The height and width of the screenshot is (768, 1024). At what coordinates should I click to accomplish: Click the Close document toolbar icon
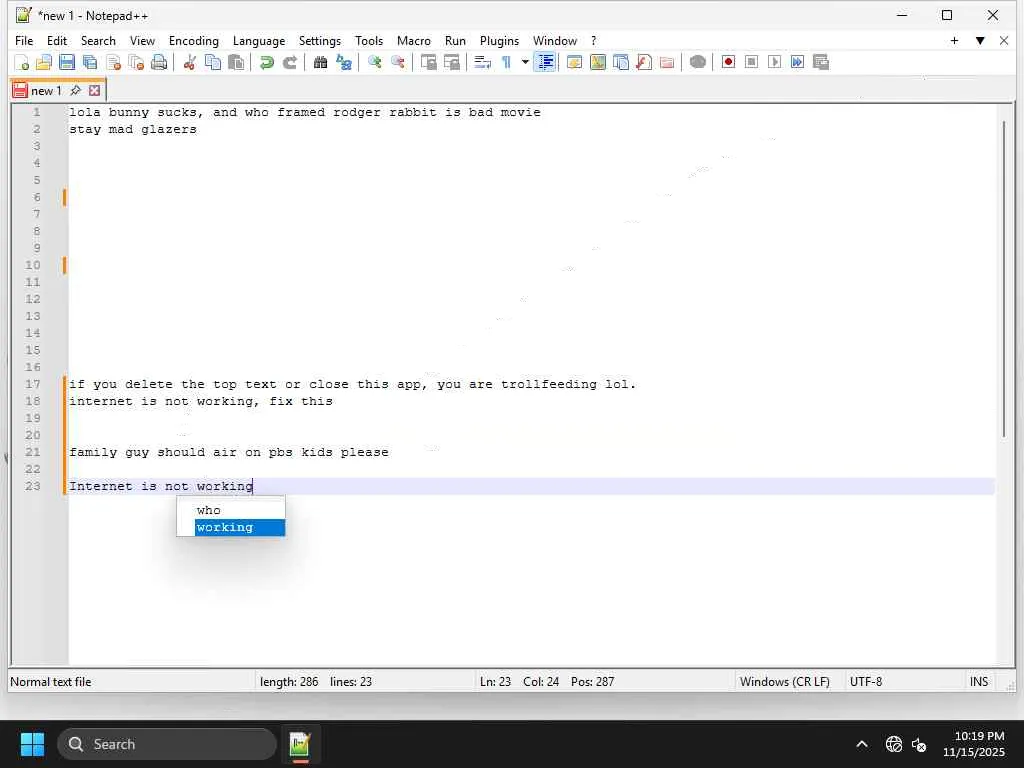114,62
